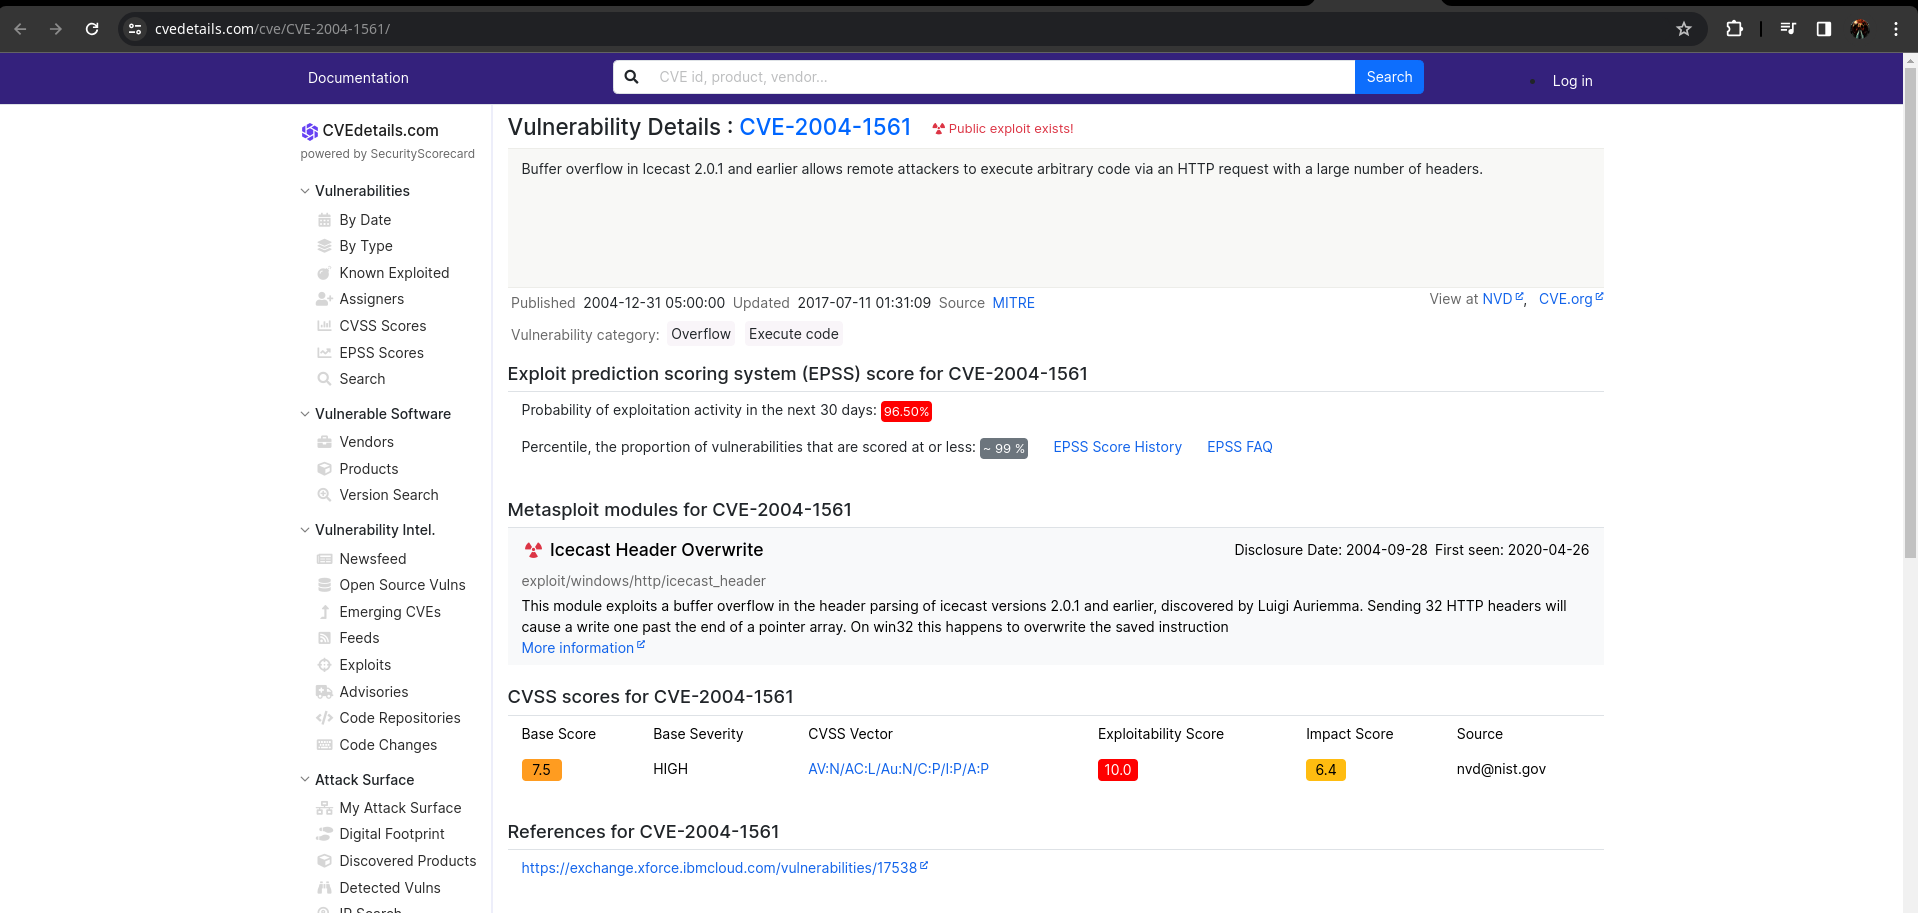Open the browser side panel icon
The image size is (1918, 913).
point(1824,29)
